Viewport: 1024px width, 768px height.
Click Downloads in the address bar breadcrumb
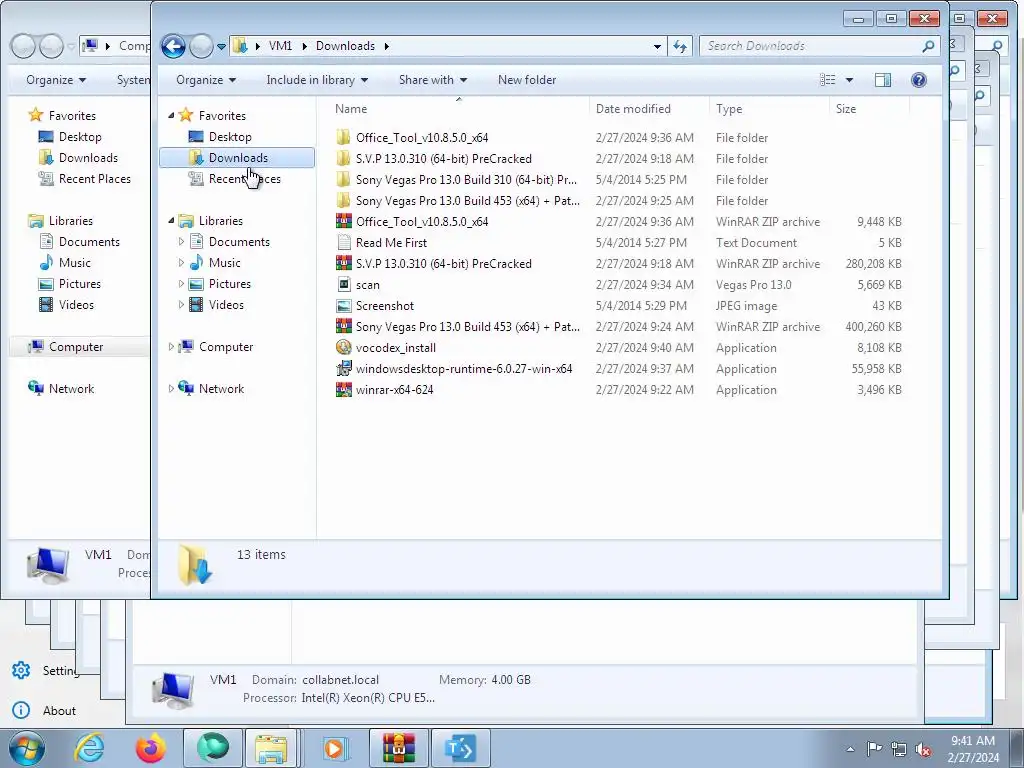coord(345,46)
